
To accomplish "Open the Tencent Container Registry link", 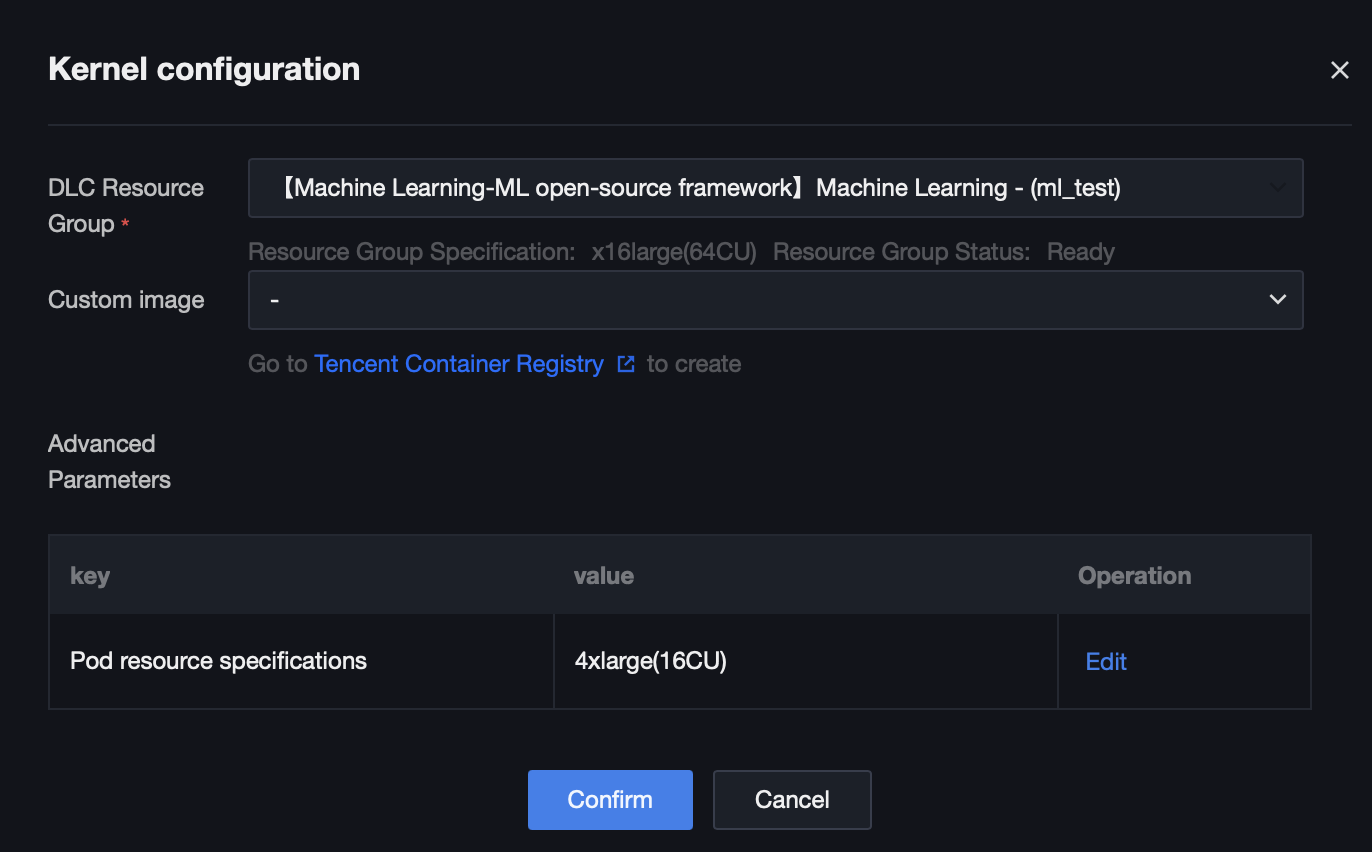I will tap(459, 364).
